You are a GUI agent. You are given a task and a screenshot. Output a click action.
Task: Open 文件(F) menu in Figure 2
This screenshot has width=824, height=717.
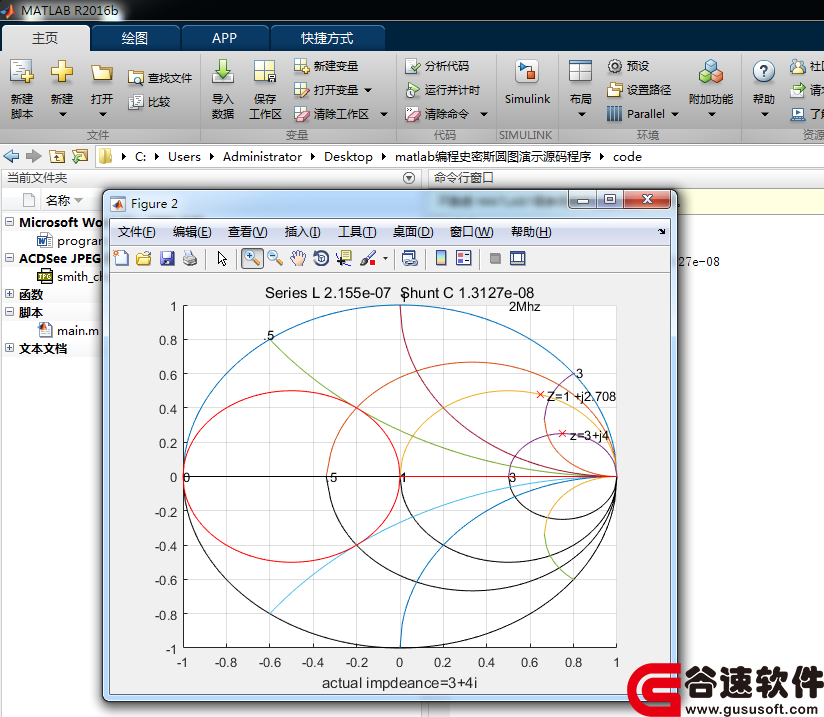pos(136,232)
